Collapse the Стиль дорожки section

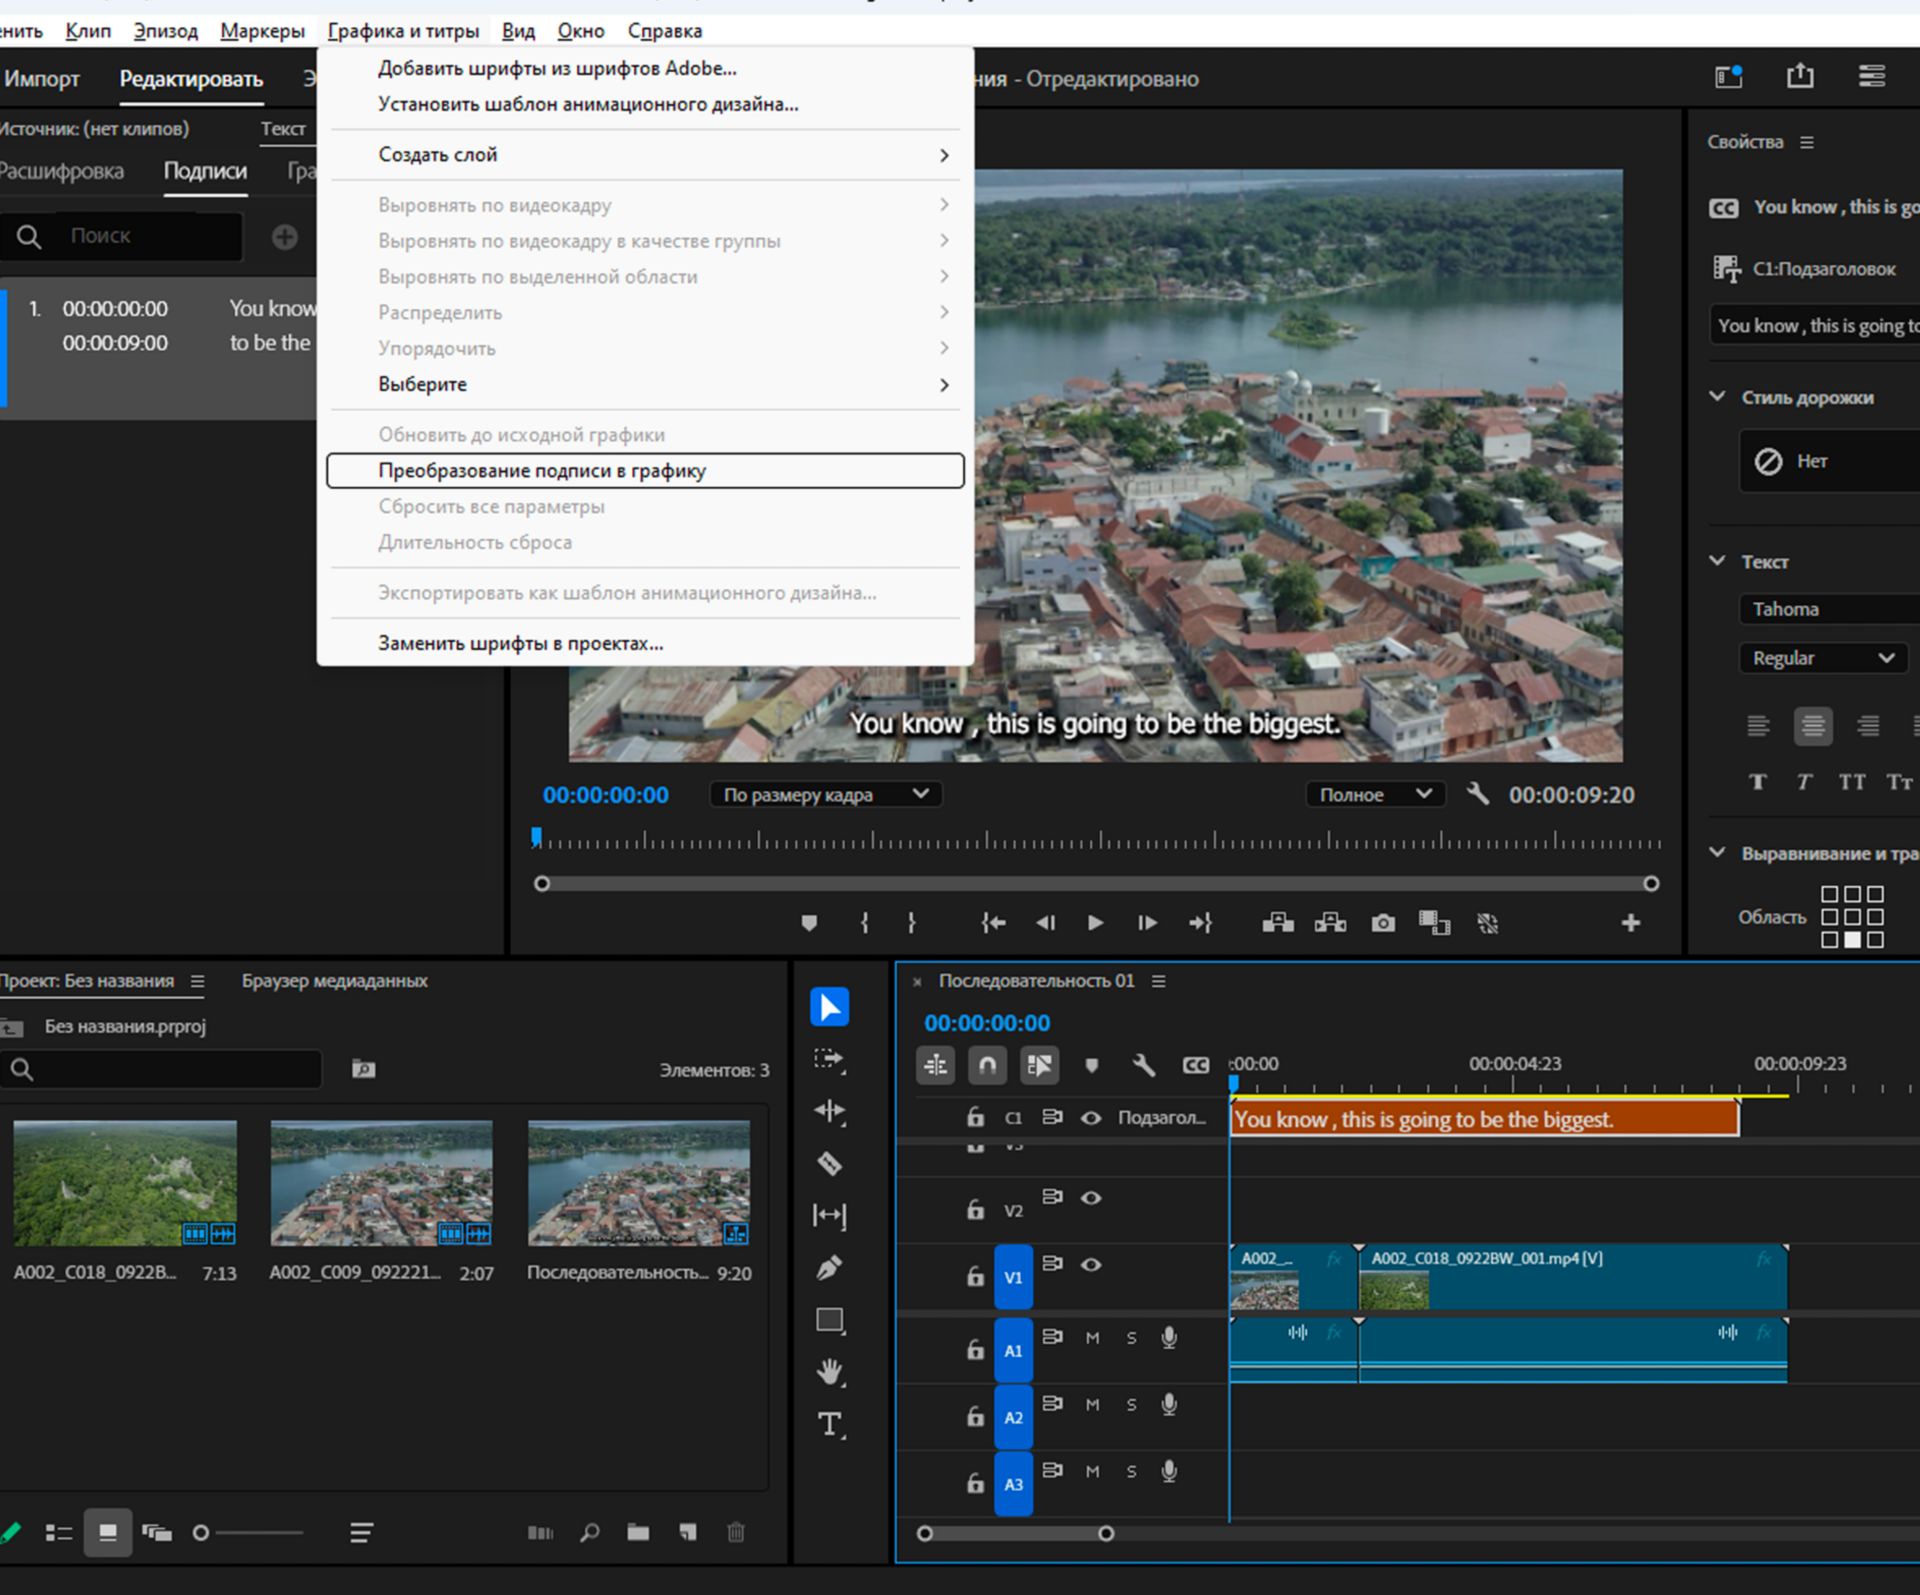click(1717, 397)
